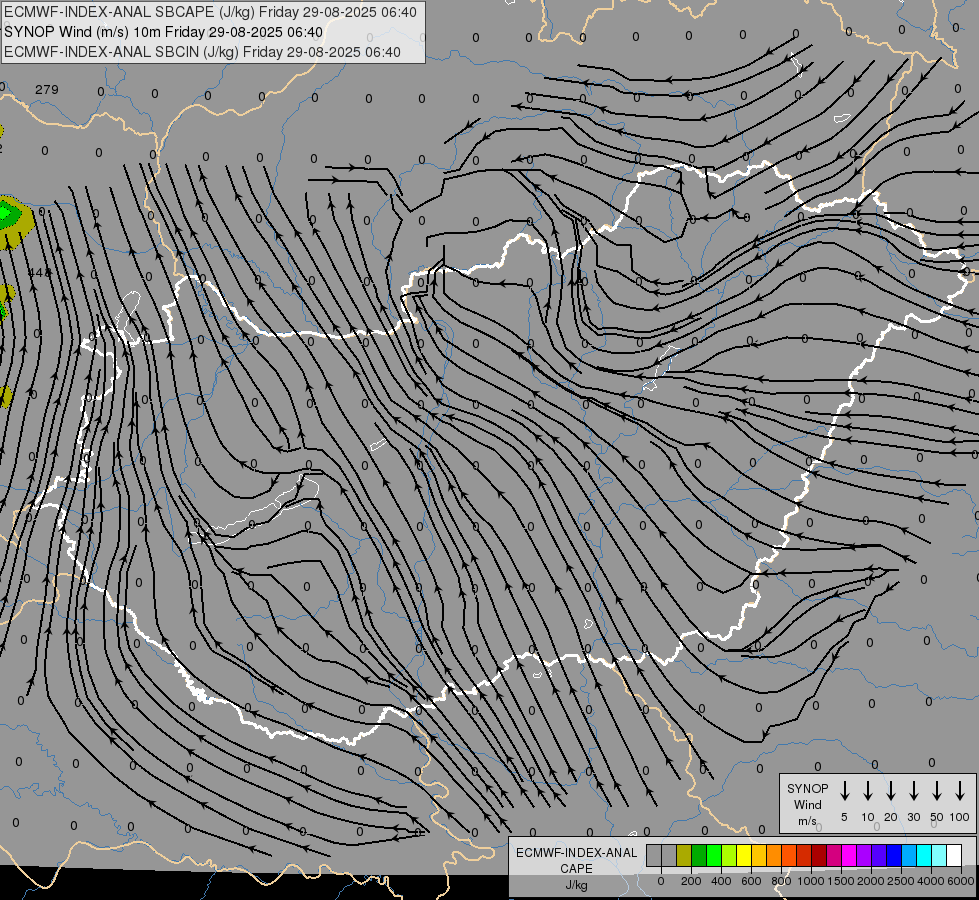Click the 800 tick label on the CAPE scale
The image size is (979, 900).
point(781,881)
